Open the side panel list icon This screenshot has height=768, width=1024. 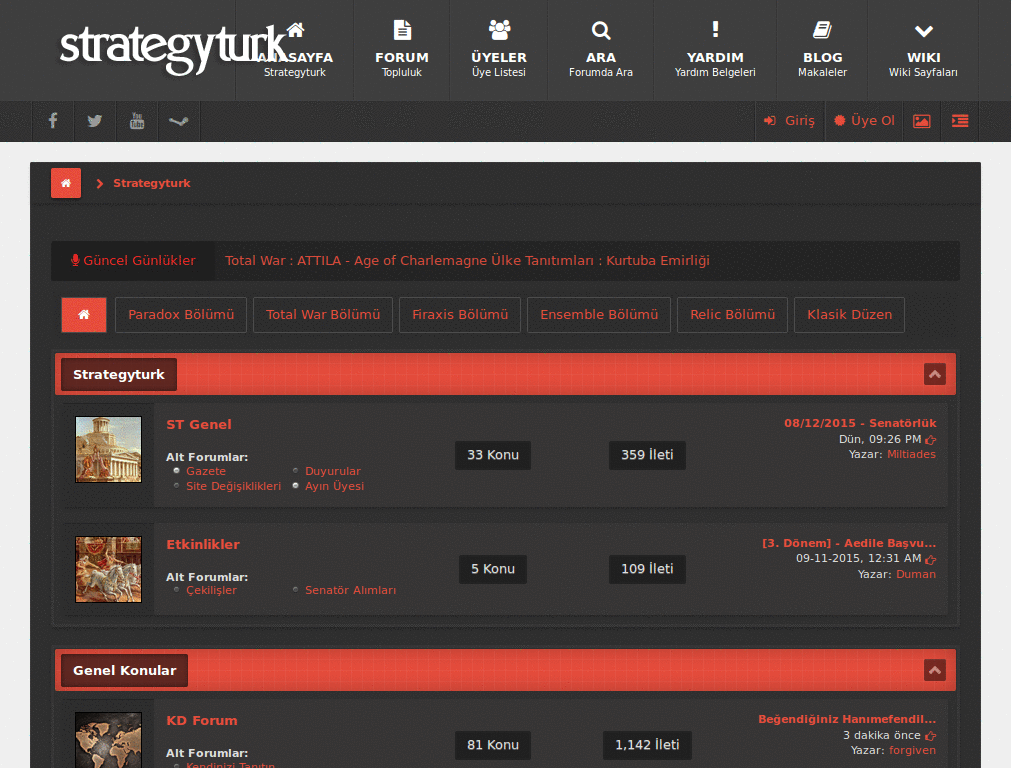click(x=959, y=121)
